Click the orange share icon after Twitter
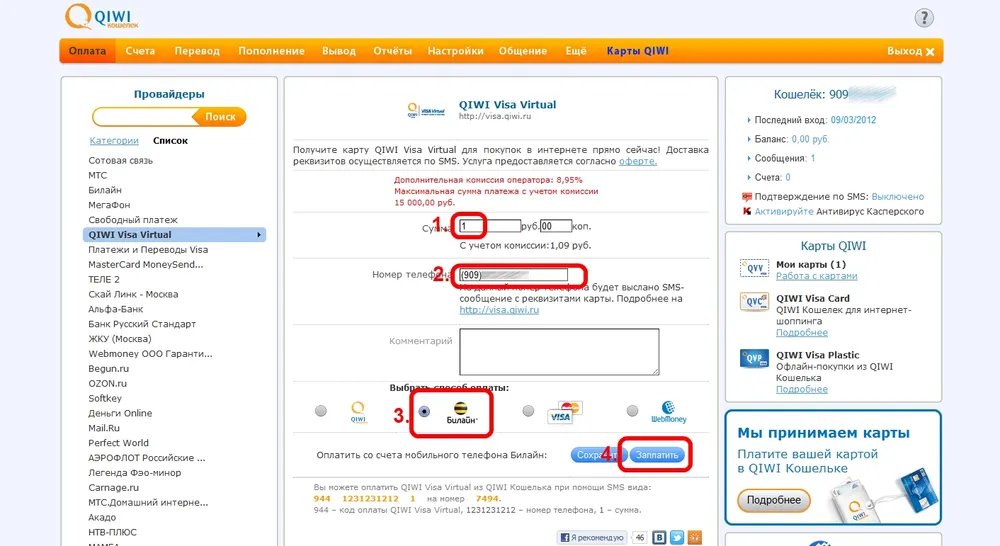 point(695,538)
